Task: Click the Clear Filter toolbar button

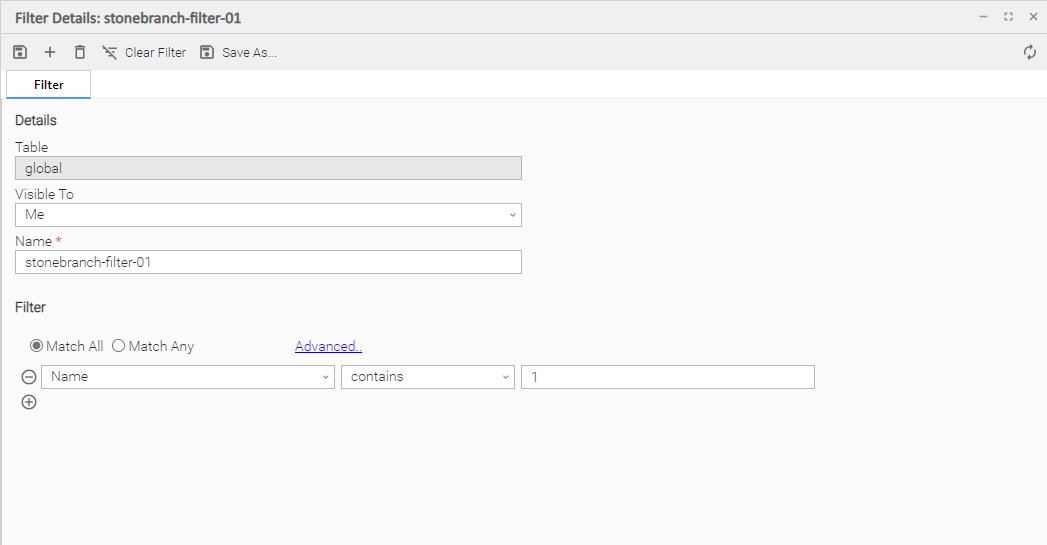Action: [144, 52]
